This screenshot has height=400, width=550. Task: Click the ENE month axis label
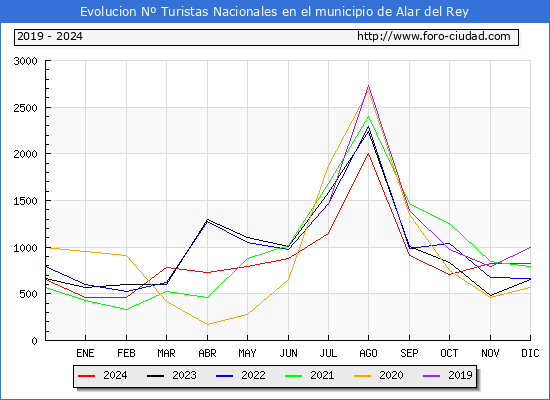tap(85, 353)
